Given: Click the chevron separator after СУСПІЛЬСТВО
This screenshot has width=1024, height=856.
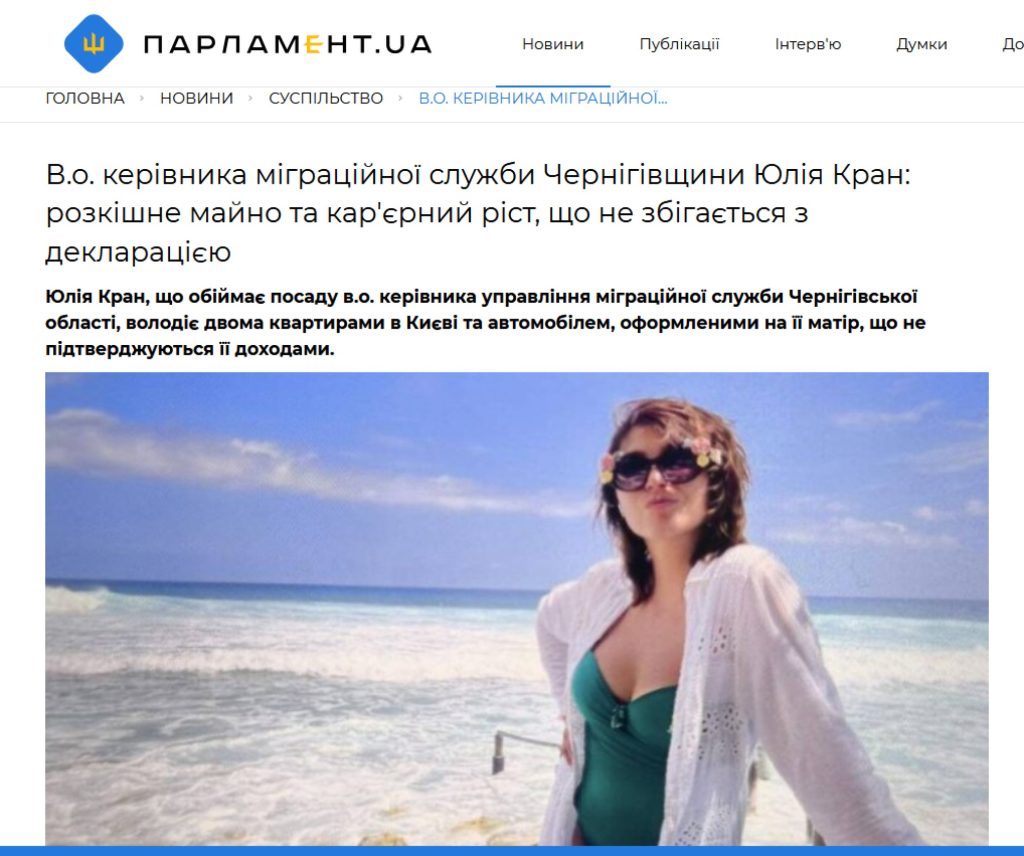Looking at the screenshot, I should pos(400,98).
